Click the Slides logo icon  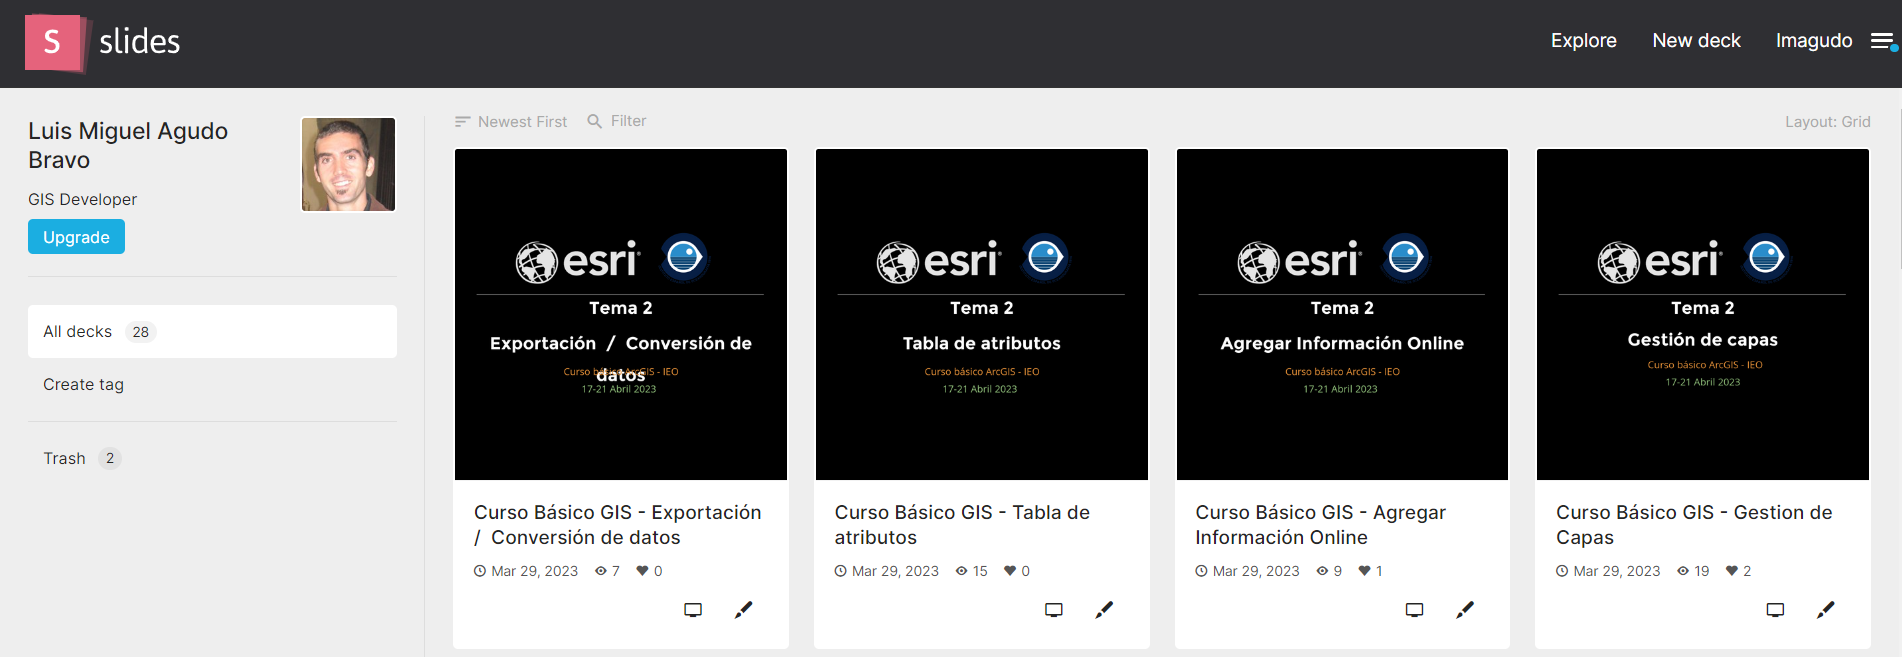[x=56, y=43]
